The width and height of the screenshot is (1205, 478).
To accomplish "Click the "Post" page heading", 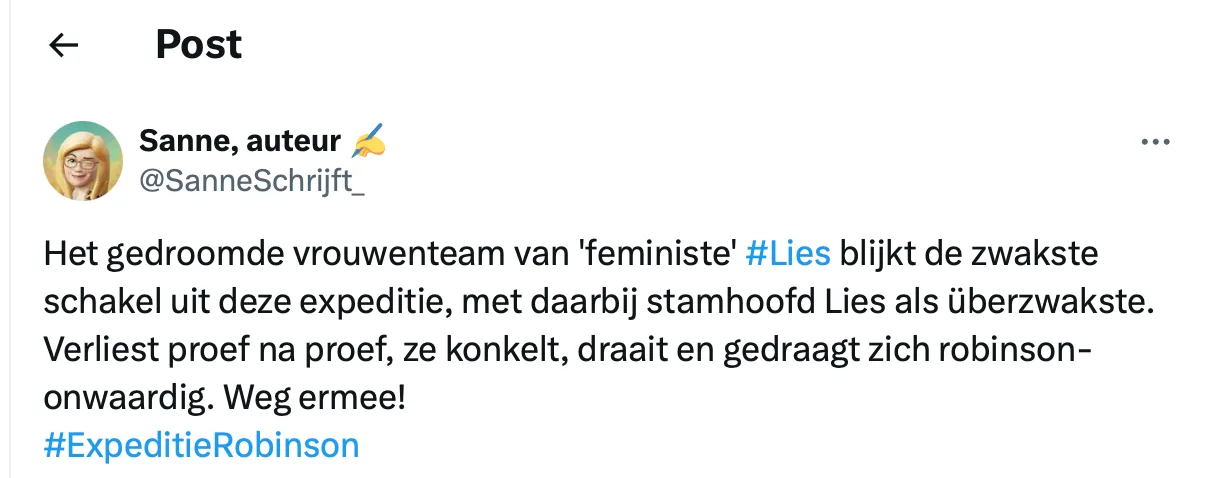I will coord(199,45).
